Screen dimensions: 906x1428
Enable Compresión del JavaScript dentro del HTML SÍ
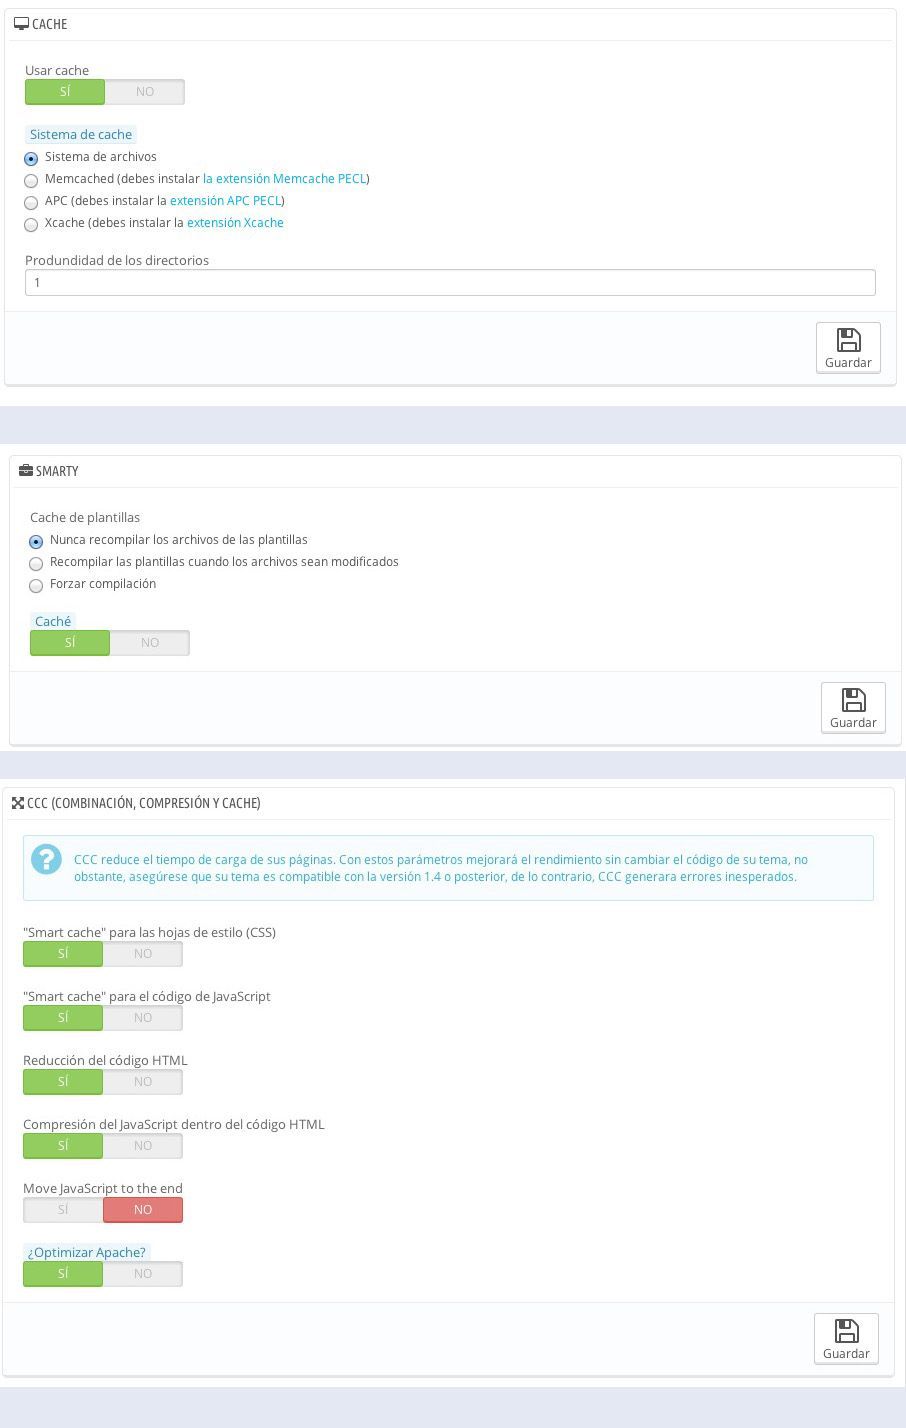coord(63,1146)
